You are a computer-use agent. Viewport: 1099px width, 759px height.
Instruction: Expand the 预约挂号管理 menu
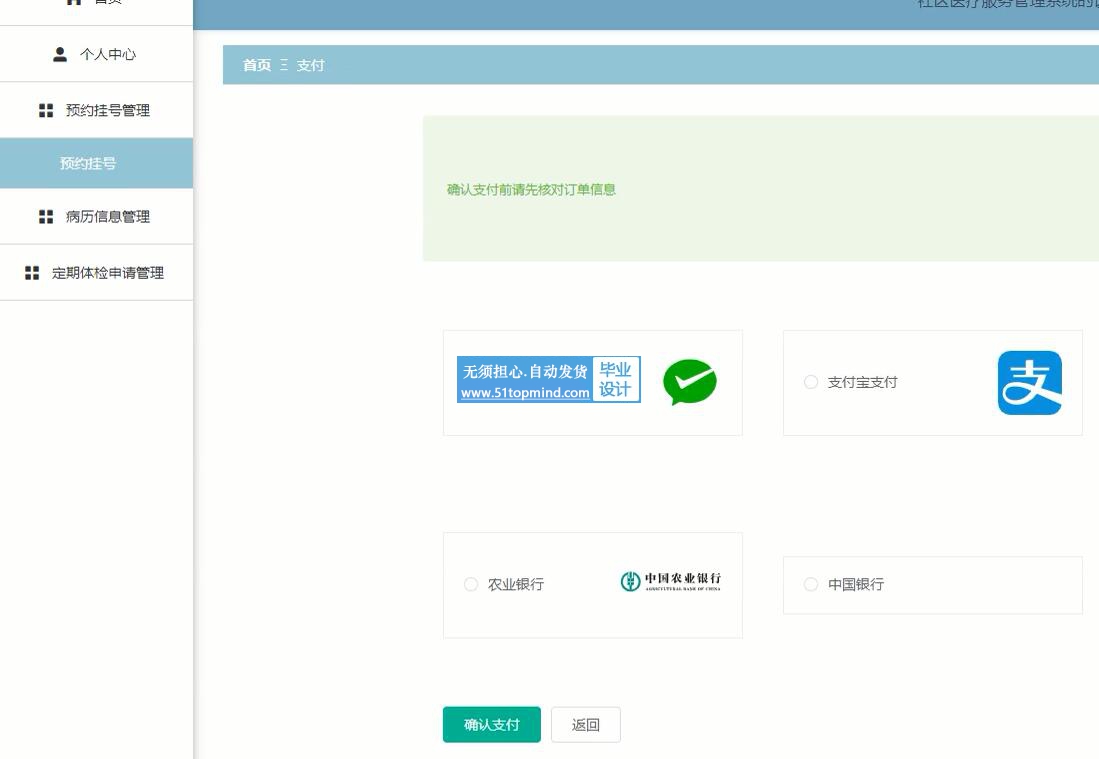point(96,110)
